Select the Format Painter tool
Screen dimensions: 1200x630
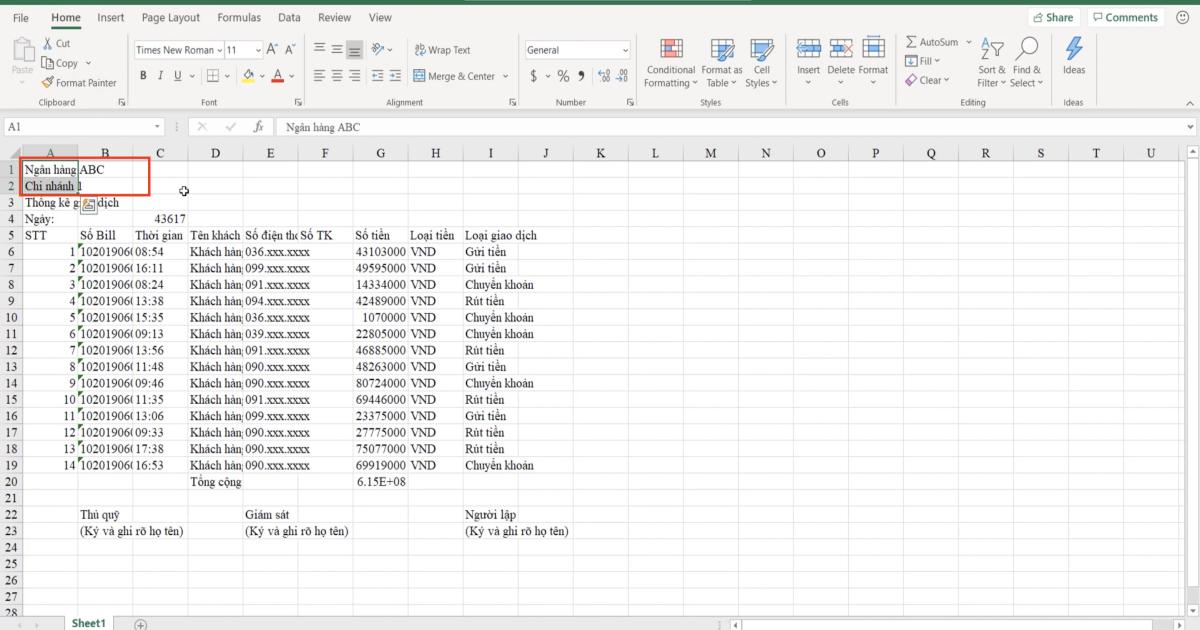[80, 83]
